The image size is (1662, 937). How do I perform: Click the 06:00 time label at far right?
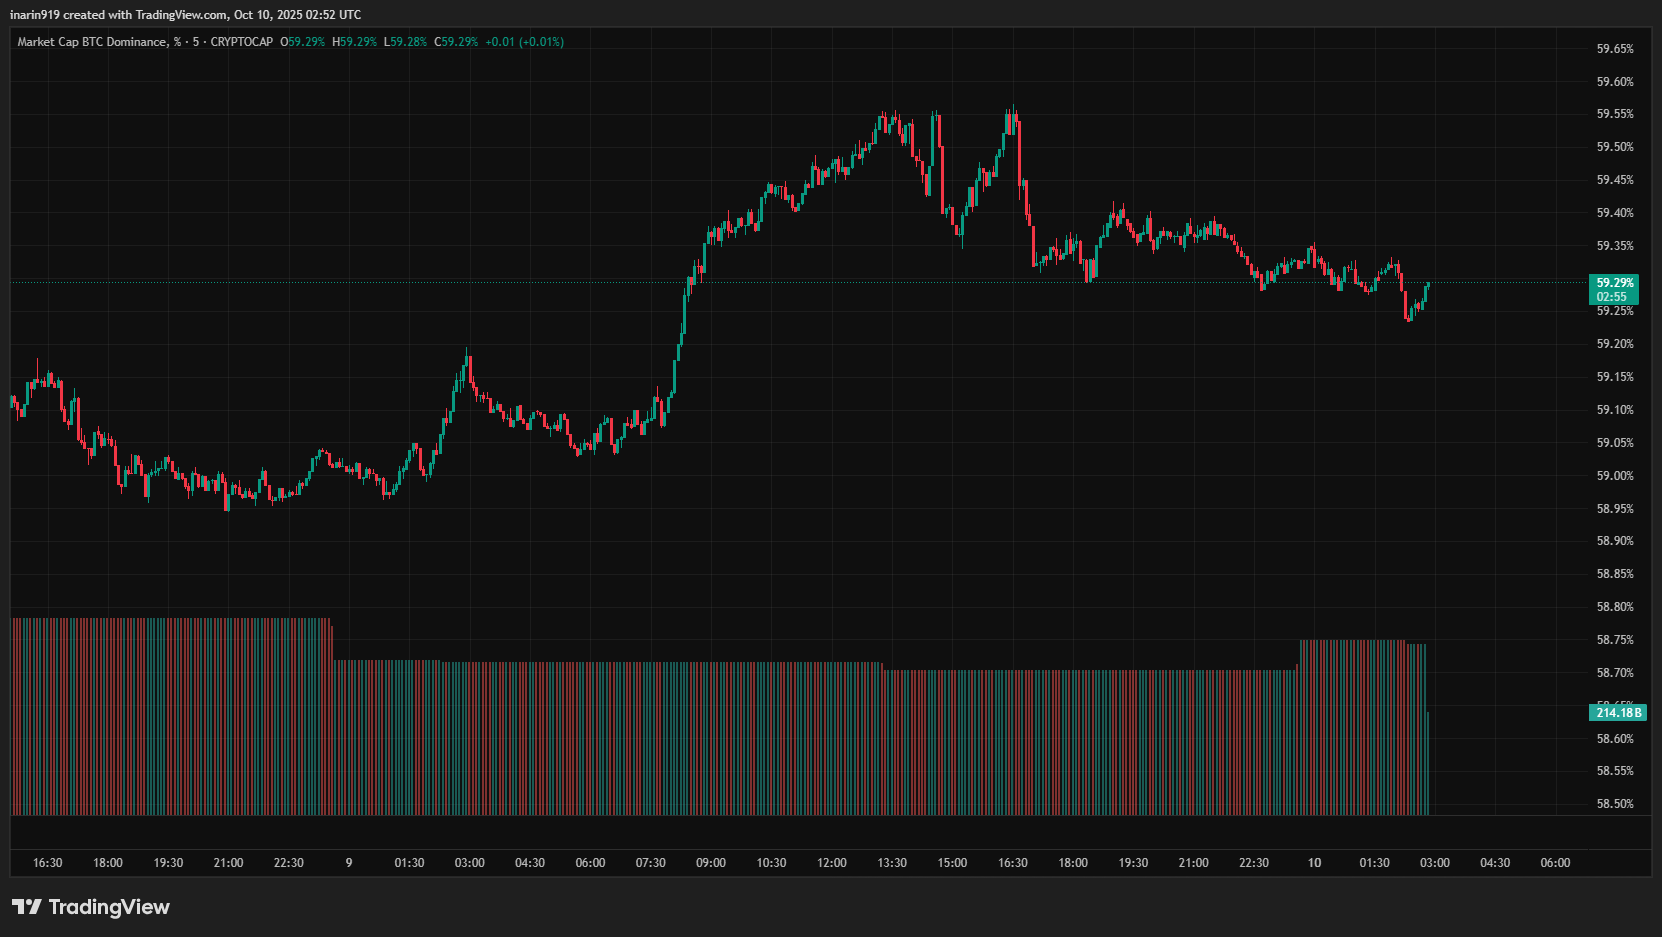[x=1555, y=863]
